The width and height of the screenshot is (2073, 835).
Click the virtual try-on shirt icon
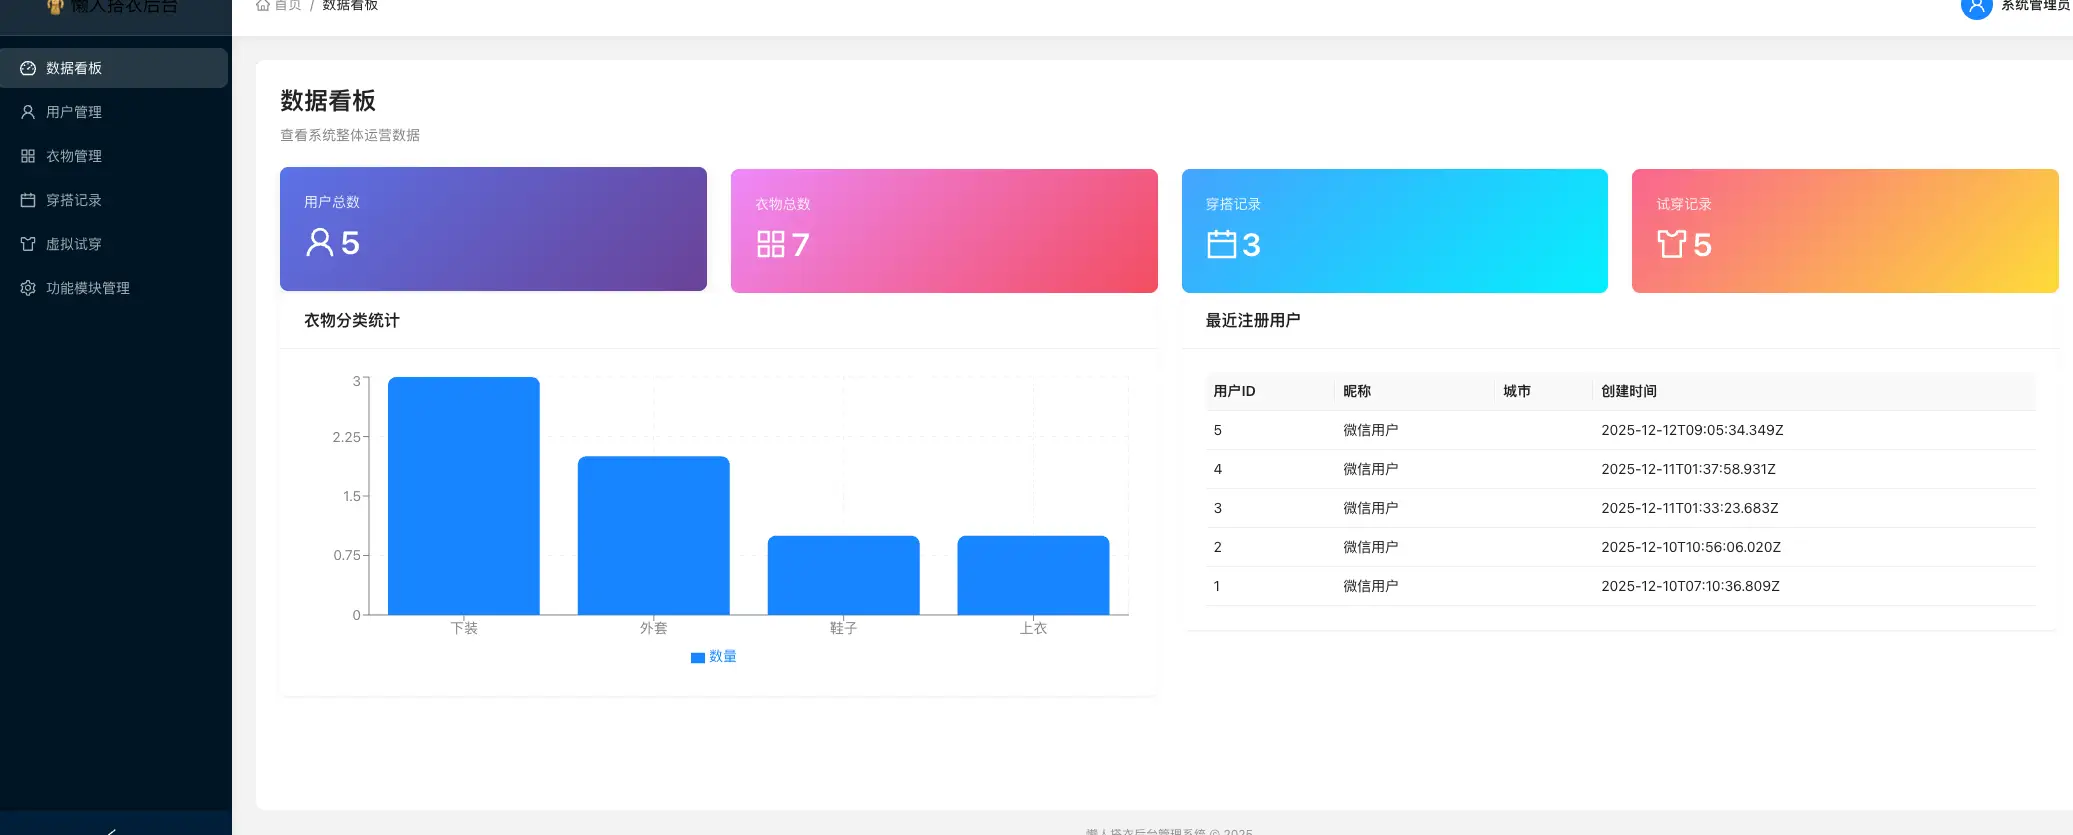click(x=28, y=244)
